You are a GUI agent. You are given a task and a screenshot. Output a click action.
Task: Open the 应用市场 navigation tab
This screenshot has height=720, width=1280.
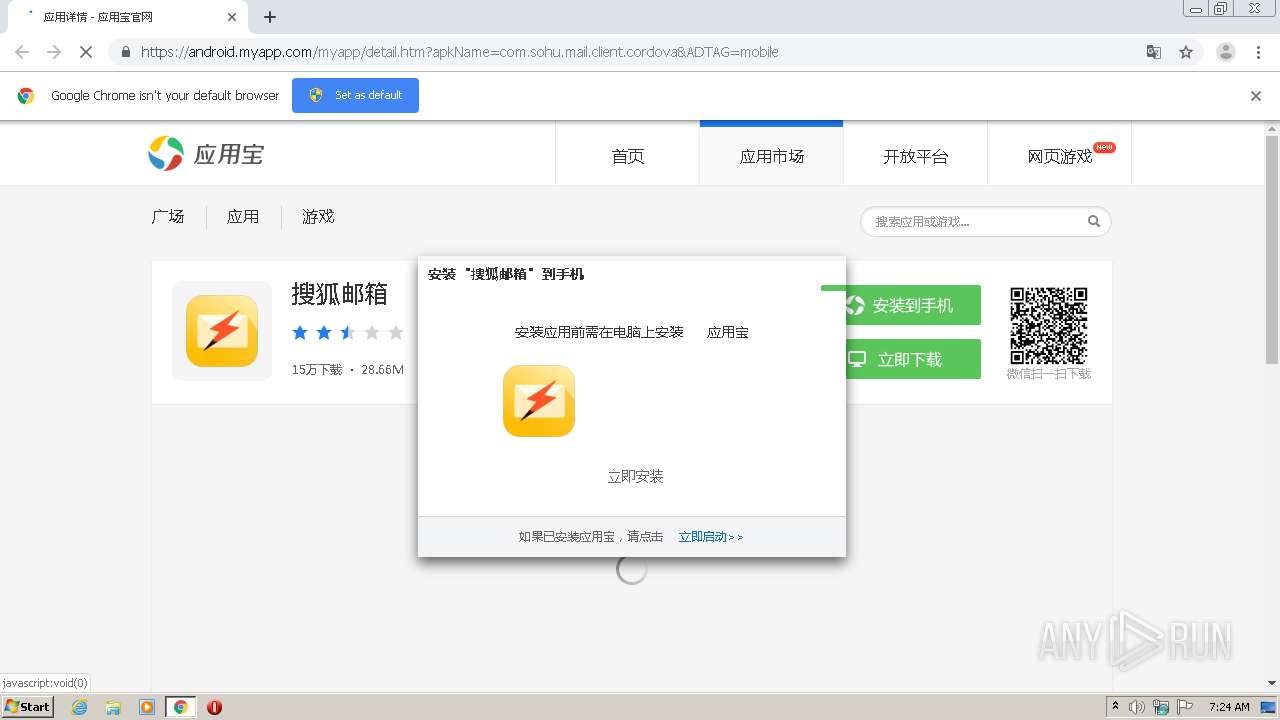(771, 156)
